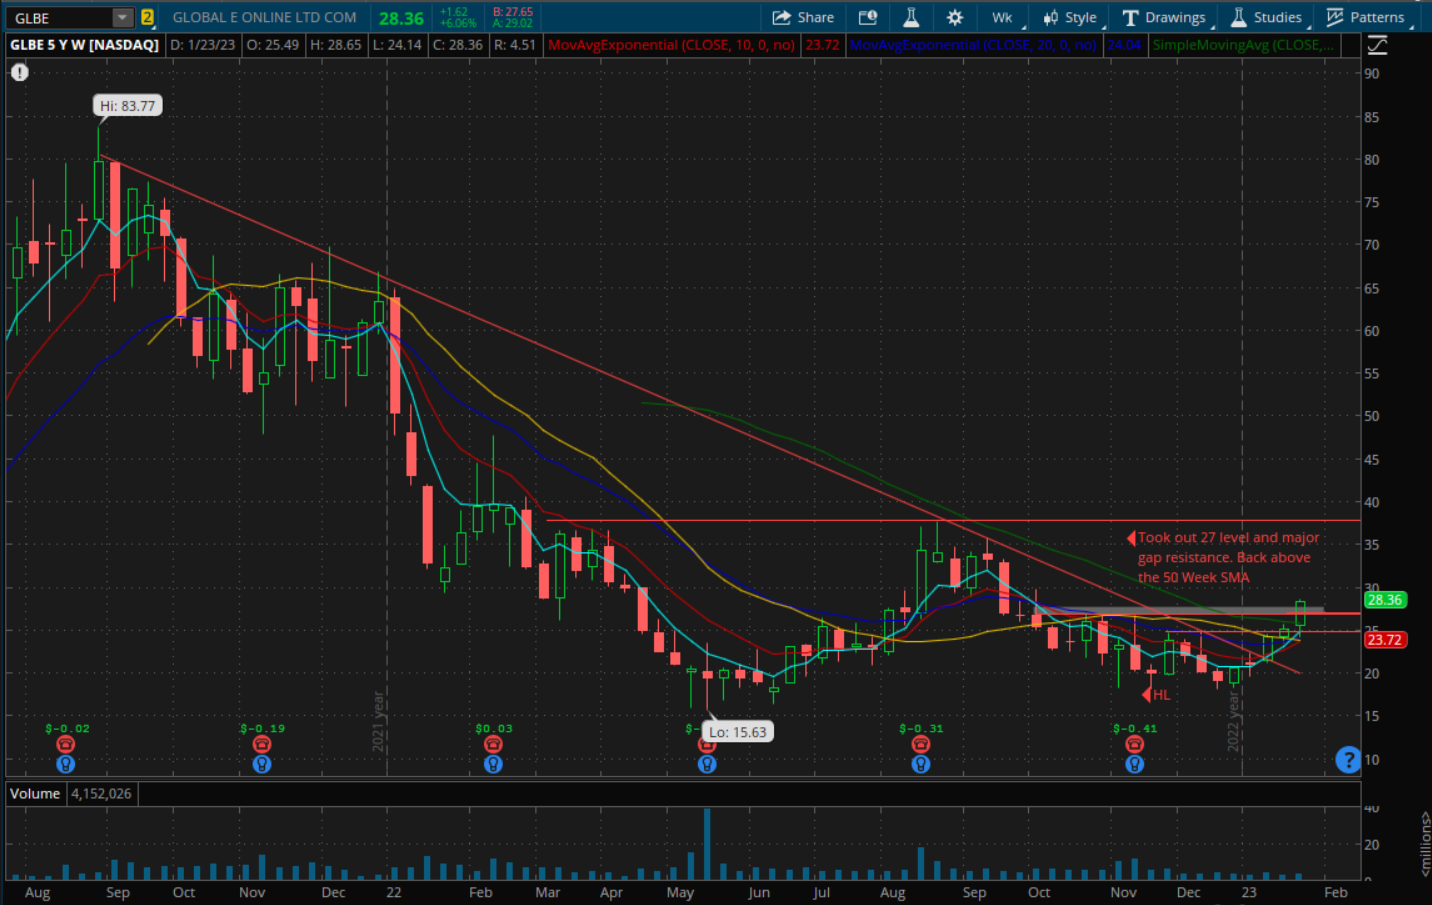Open the Studies menu

[x=1266, y=17]
